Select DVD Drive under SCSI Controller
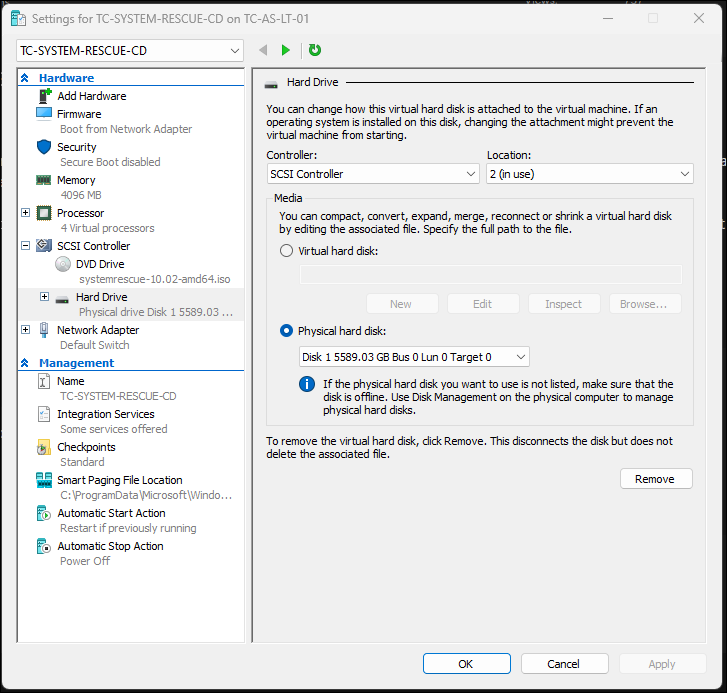 [x=100, y=264]
